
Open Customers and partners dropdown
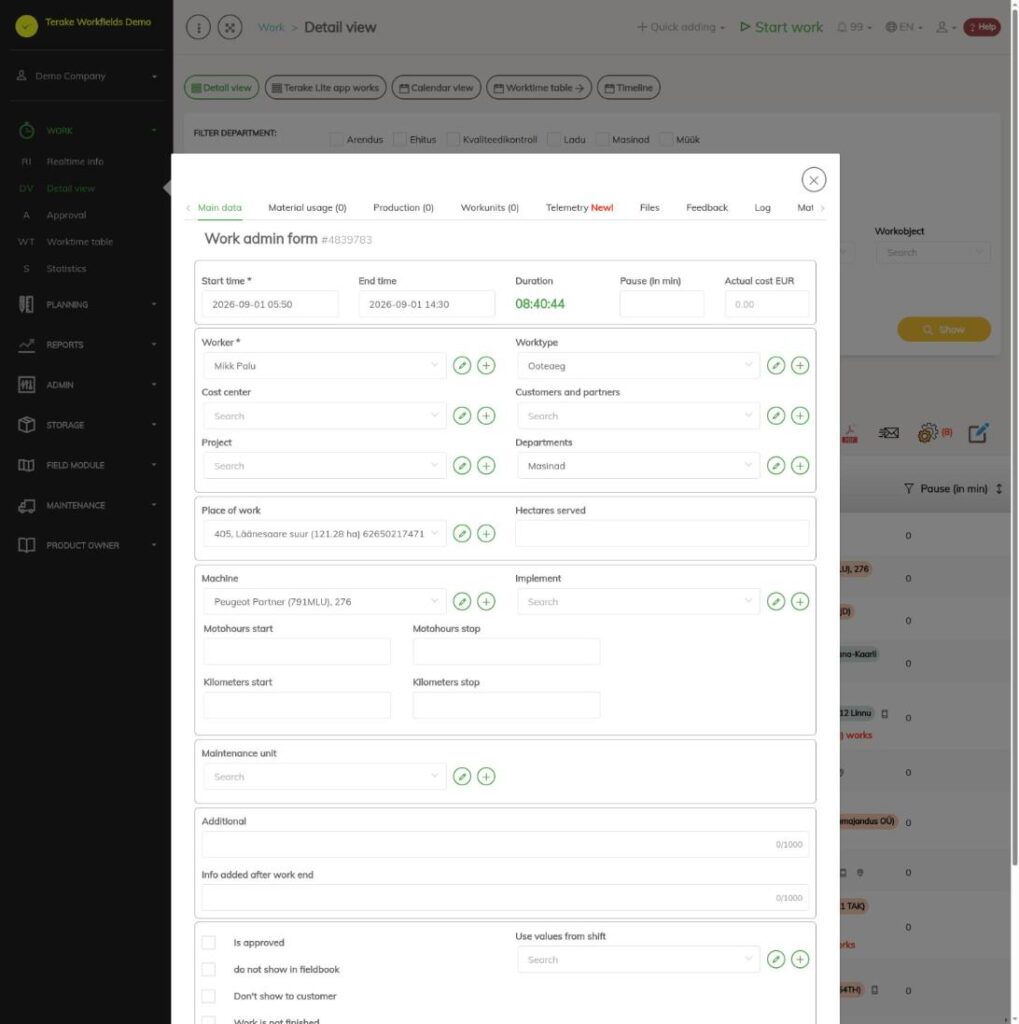(638, 416)
